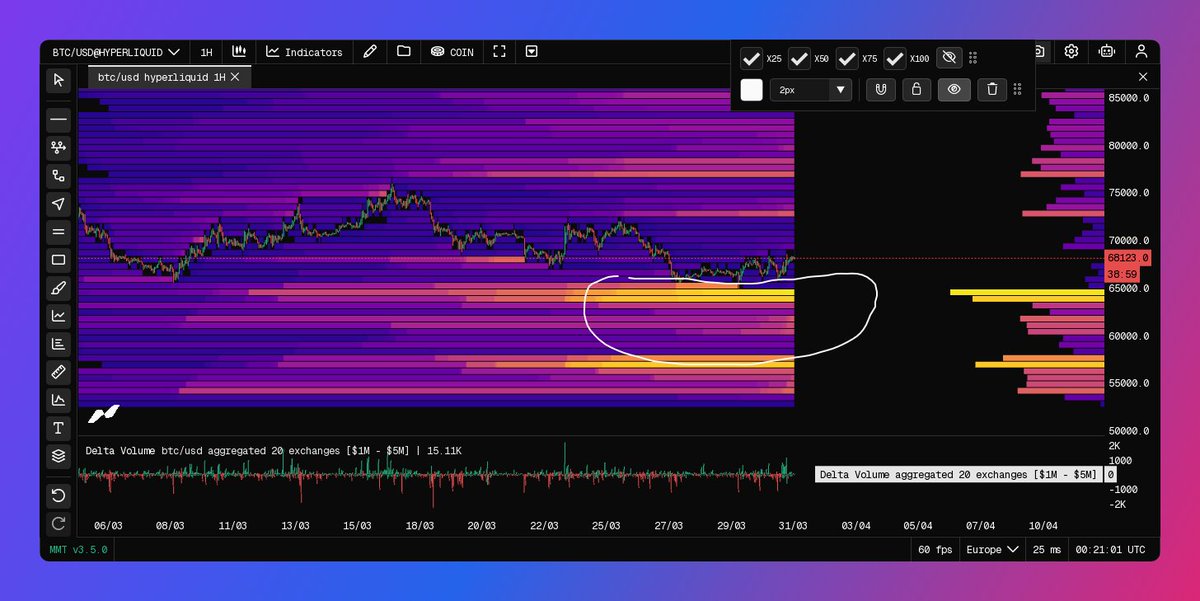Open the chart type candlestick icon
This screenshot has height=601, width=1200.
pos(239,51)
